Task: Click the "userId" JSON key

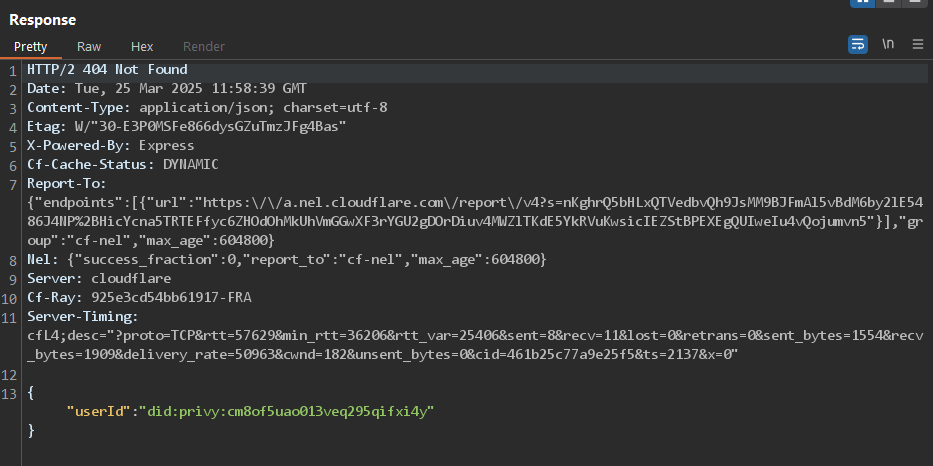Action: (x=98, y=411)
